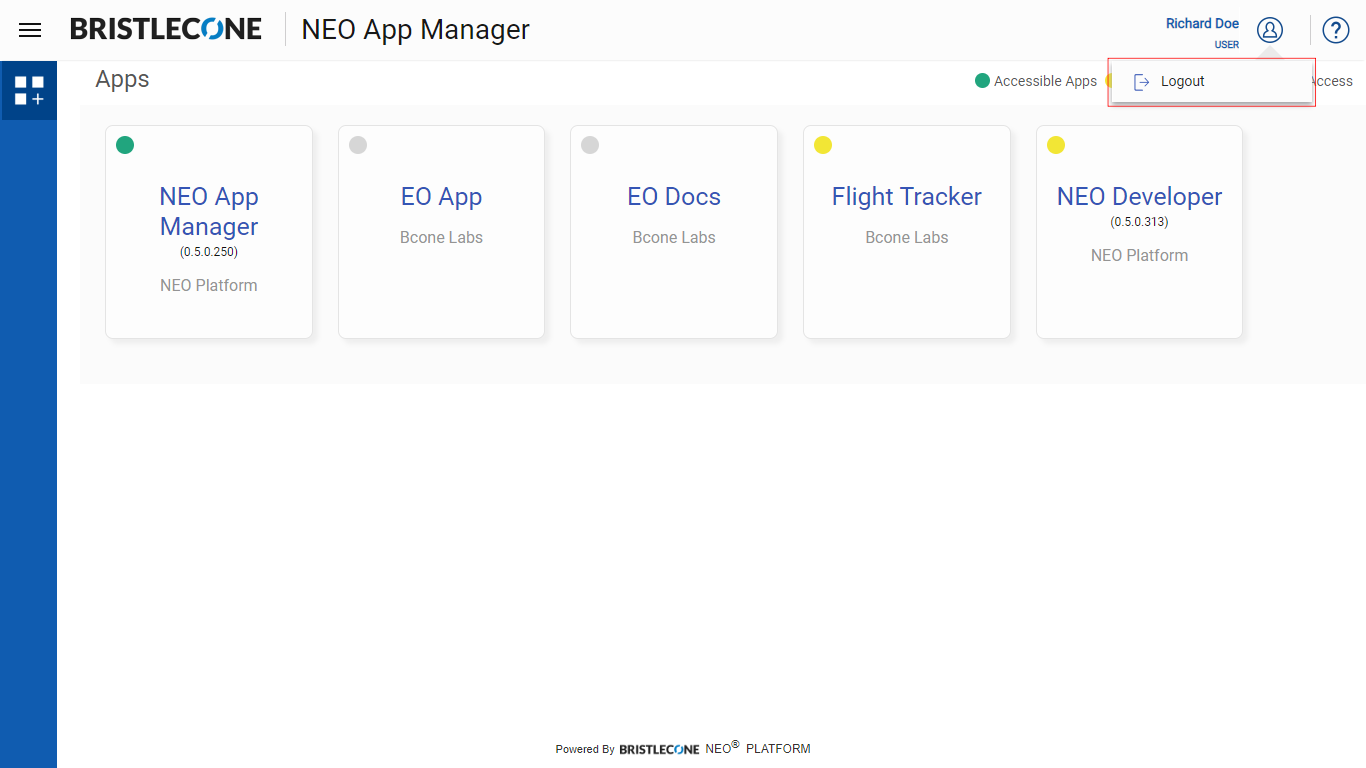Click the green Accessible Apps legend dot
This screenshot has width=1366, height=768.
[x=982, y=80]
